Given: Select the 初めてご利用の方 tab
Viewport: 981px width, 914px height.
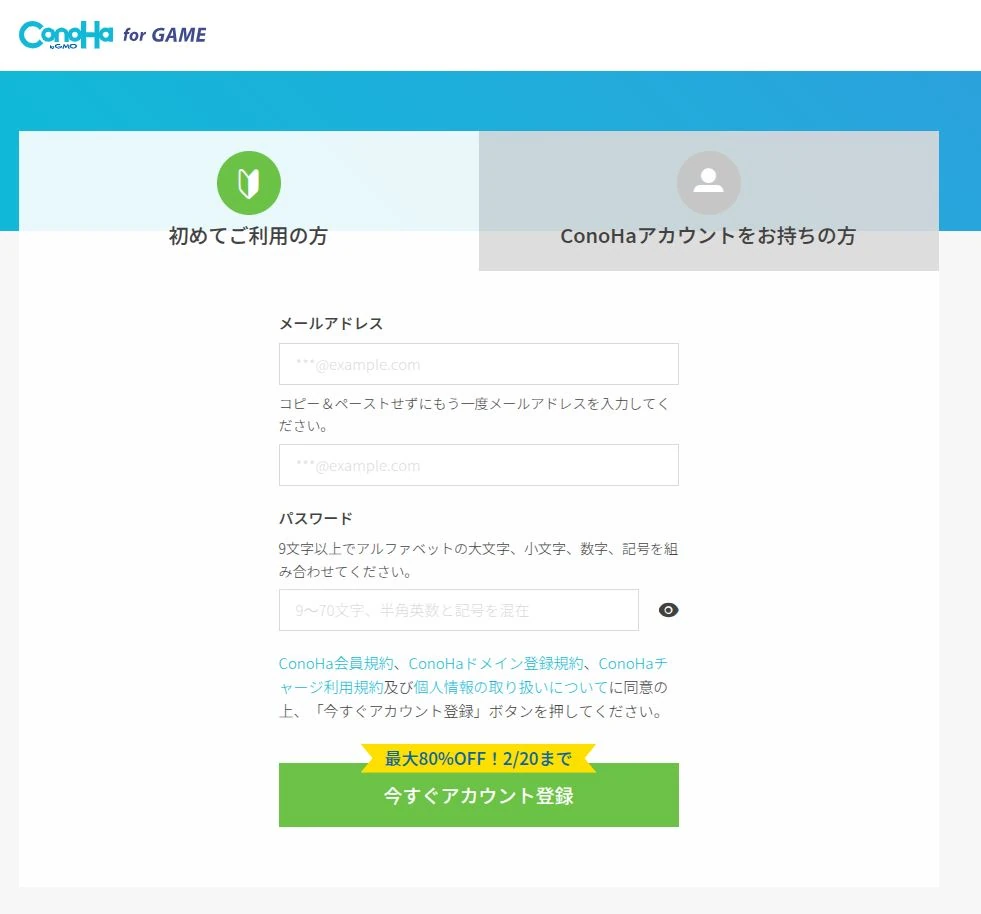Looking at the screenshot, I should click(x=249, y=200).
